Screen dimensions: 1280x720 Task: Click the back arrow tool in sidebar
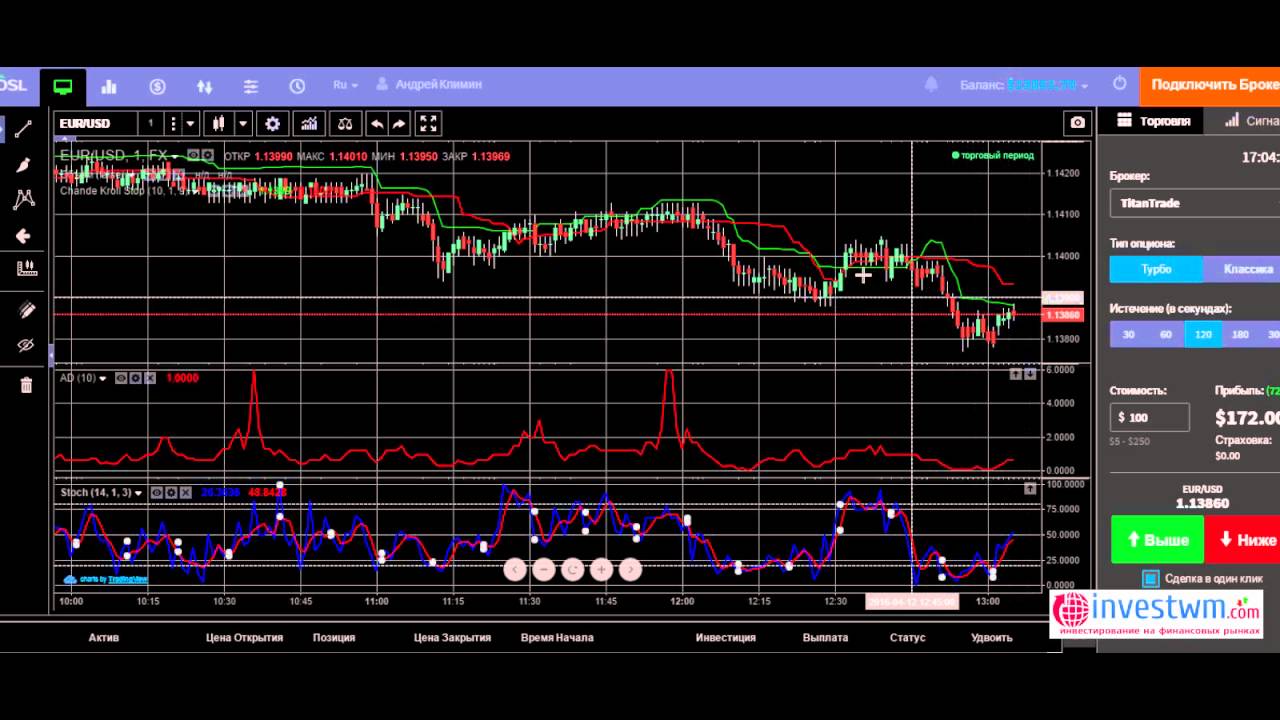tap(24, 236)
